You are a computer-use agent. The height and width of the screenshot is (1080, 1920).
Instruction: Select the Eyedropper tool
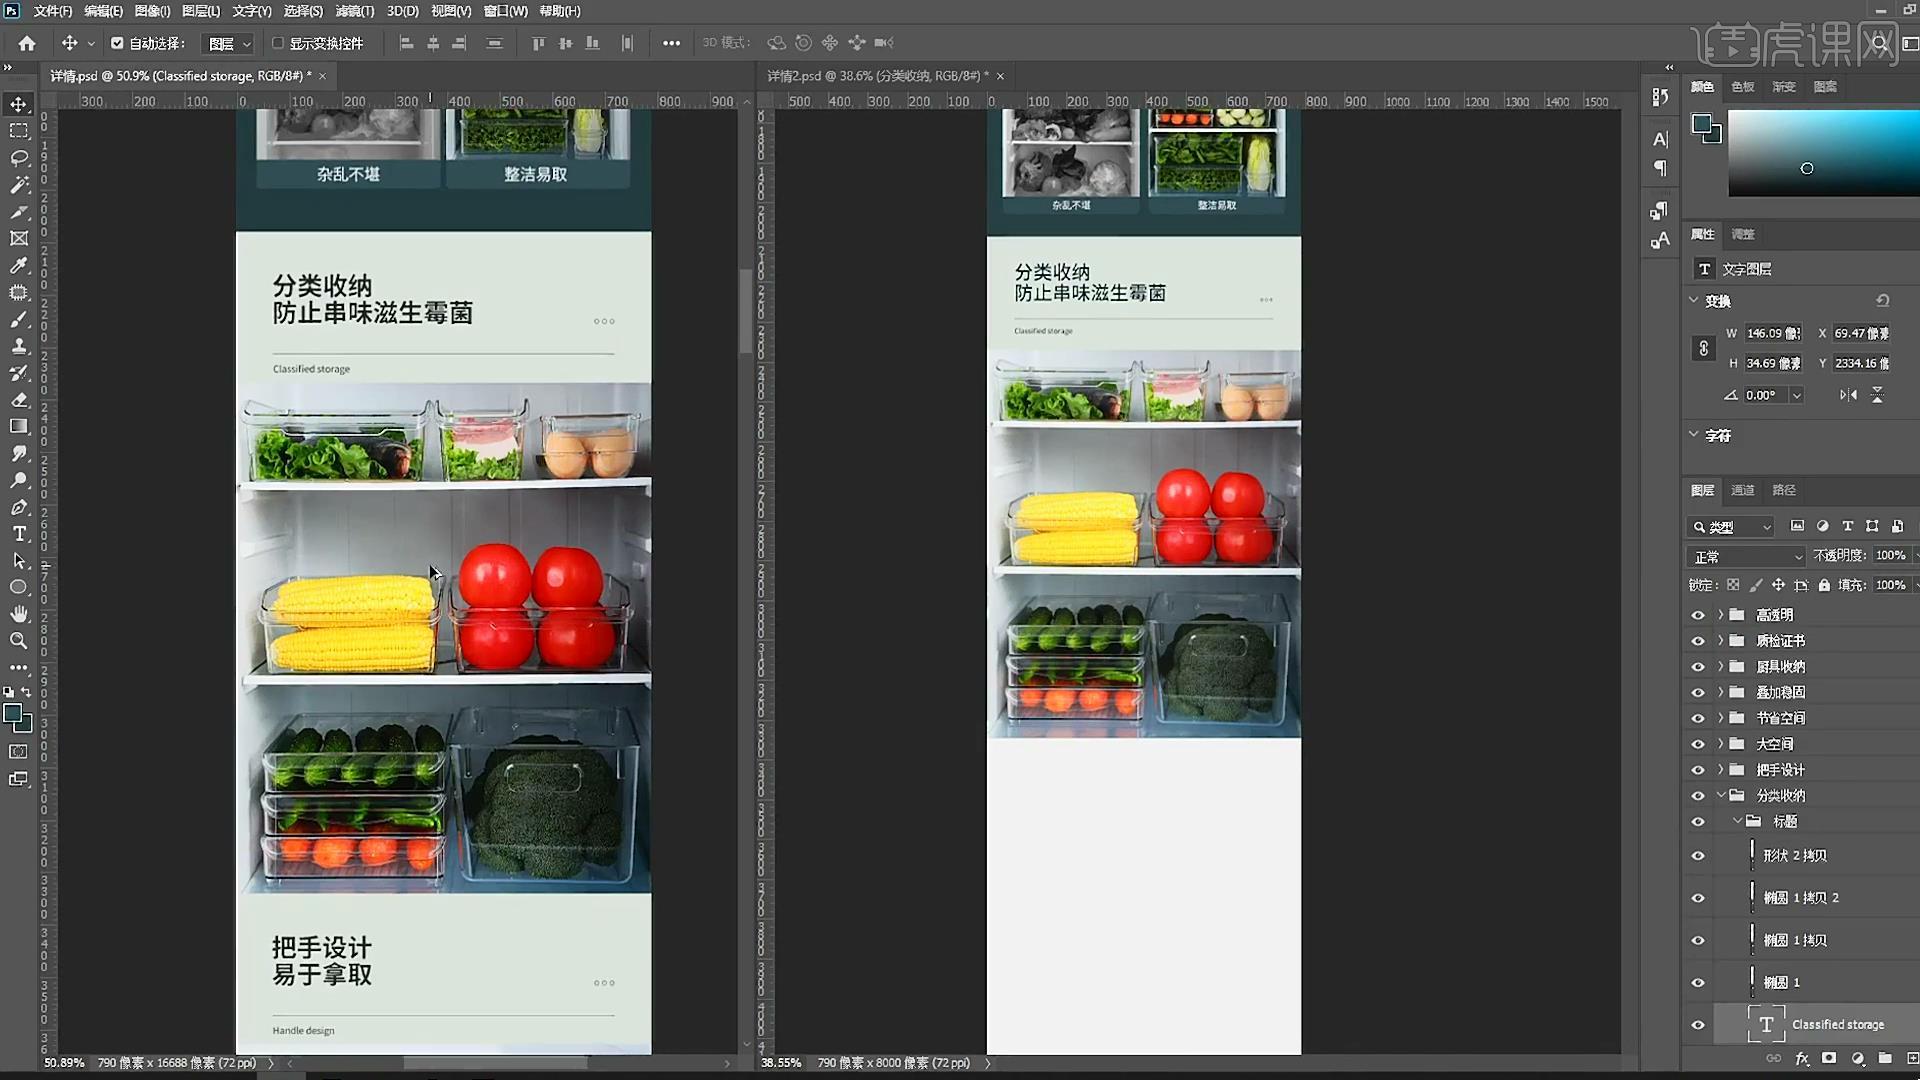tap(19, 265)
